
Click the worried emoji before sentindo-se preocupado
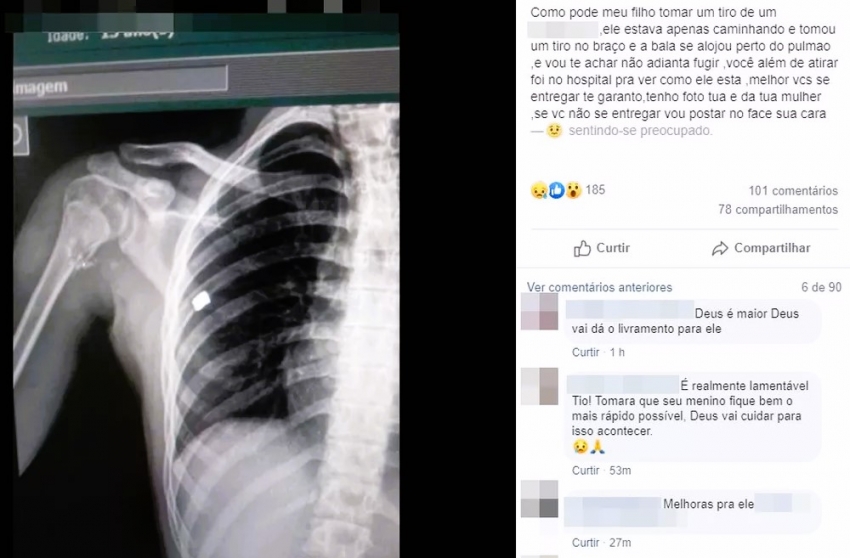point(554,131)
